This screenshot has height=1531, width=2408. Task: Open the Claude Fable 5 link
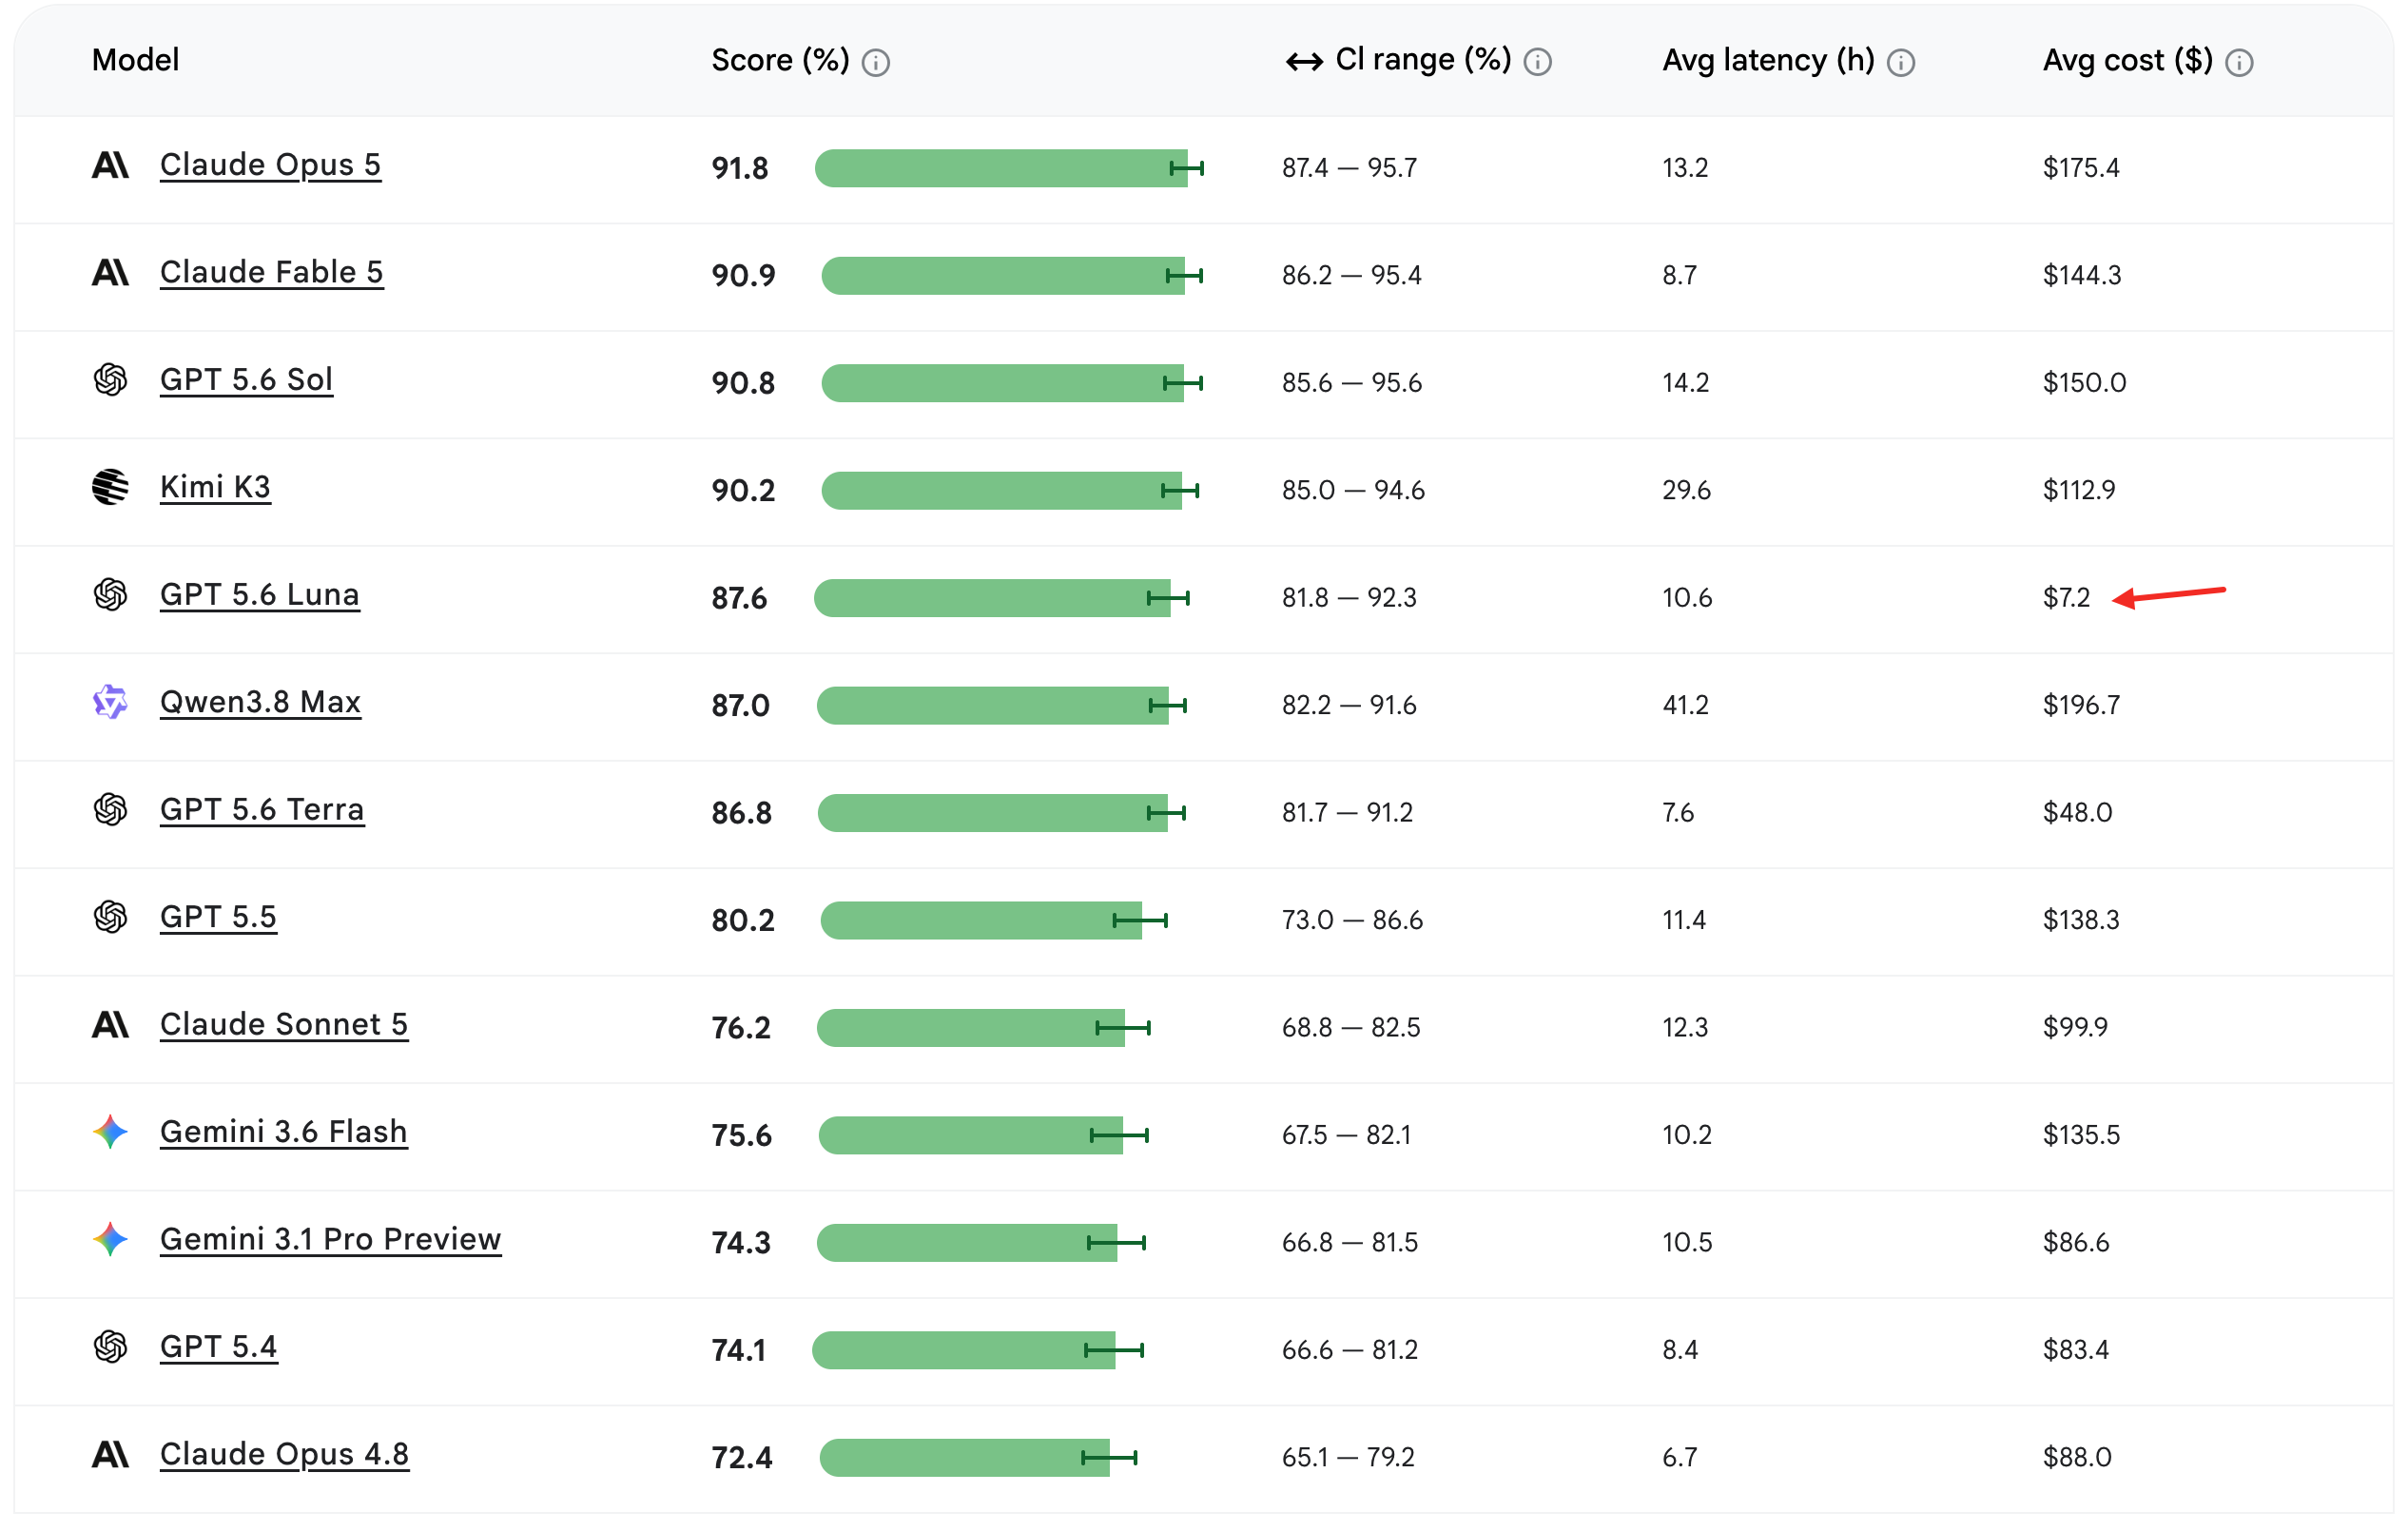click(271, 273)
